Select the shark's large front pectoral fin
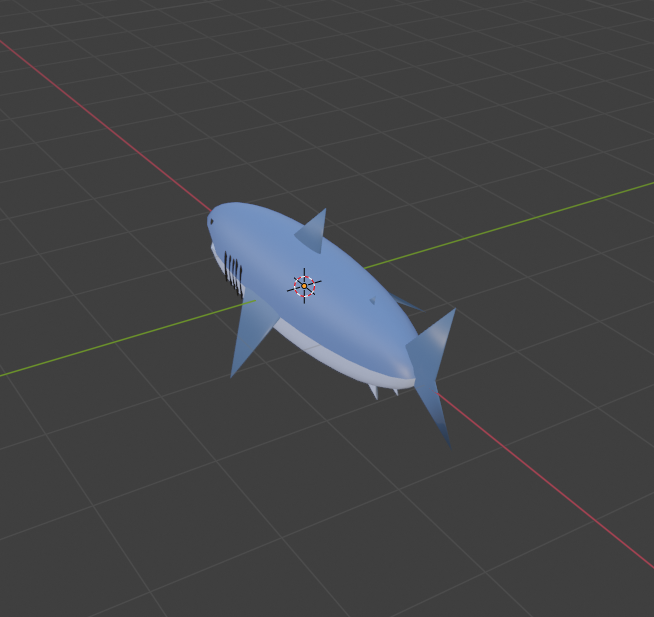654x617 pixels. click(x=250, y=332)
